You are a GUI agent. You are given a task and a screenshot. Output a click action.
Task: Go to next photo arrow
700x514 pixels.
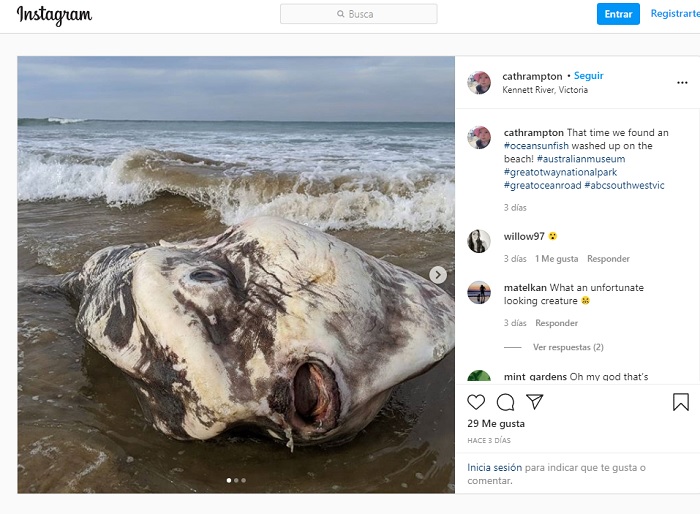pos(438,274)
